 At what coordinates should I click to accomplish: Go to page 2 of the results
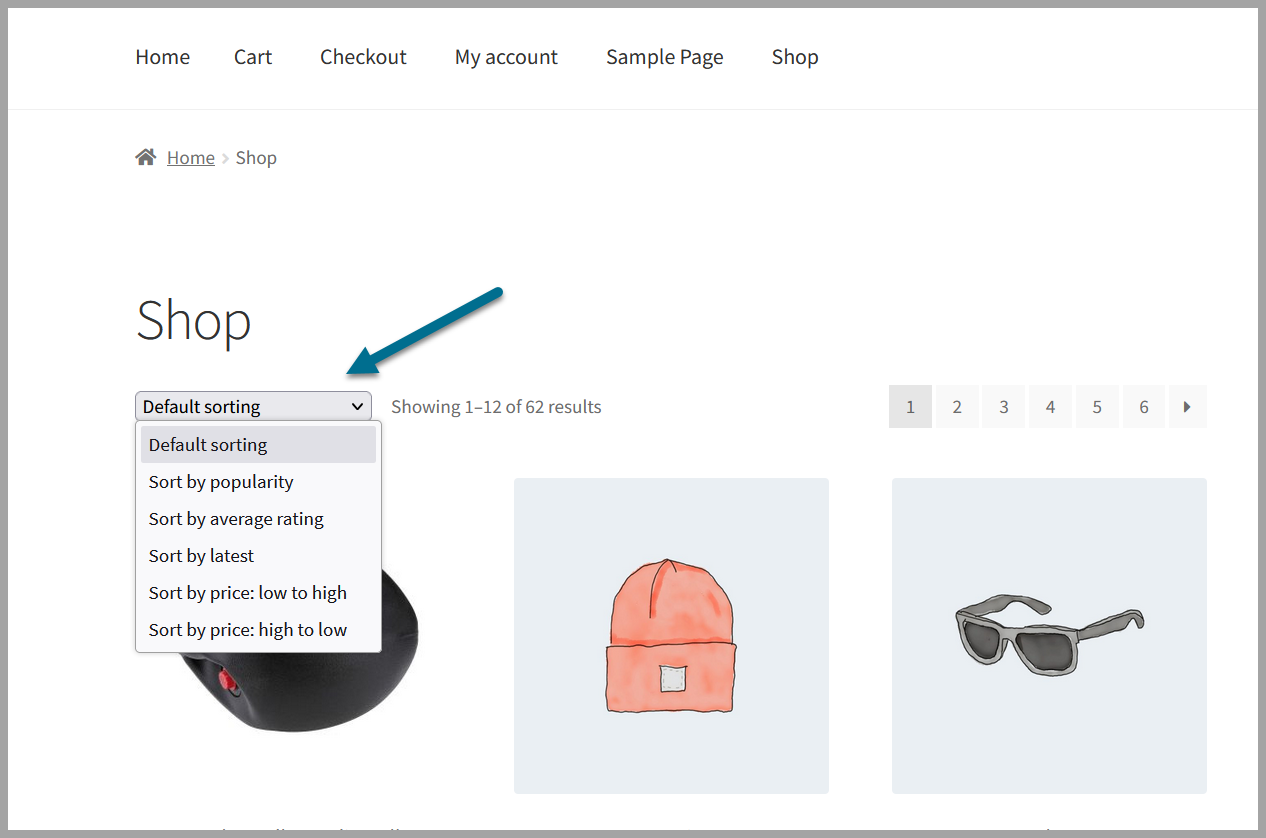click(x=956, y=406)
